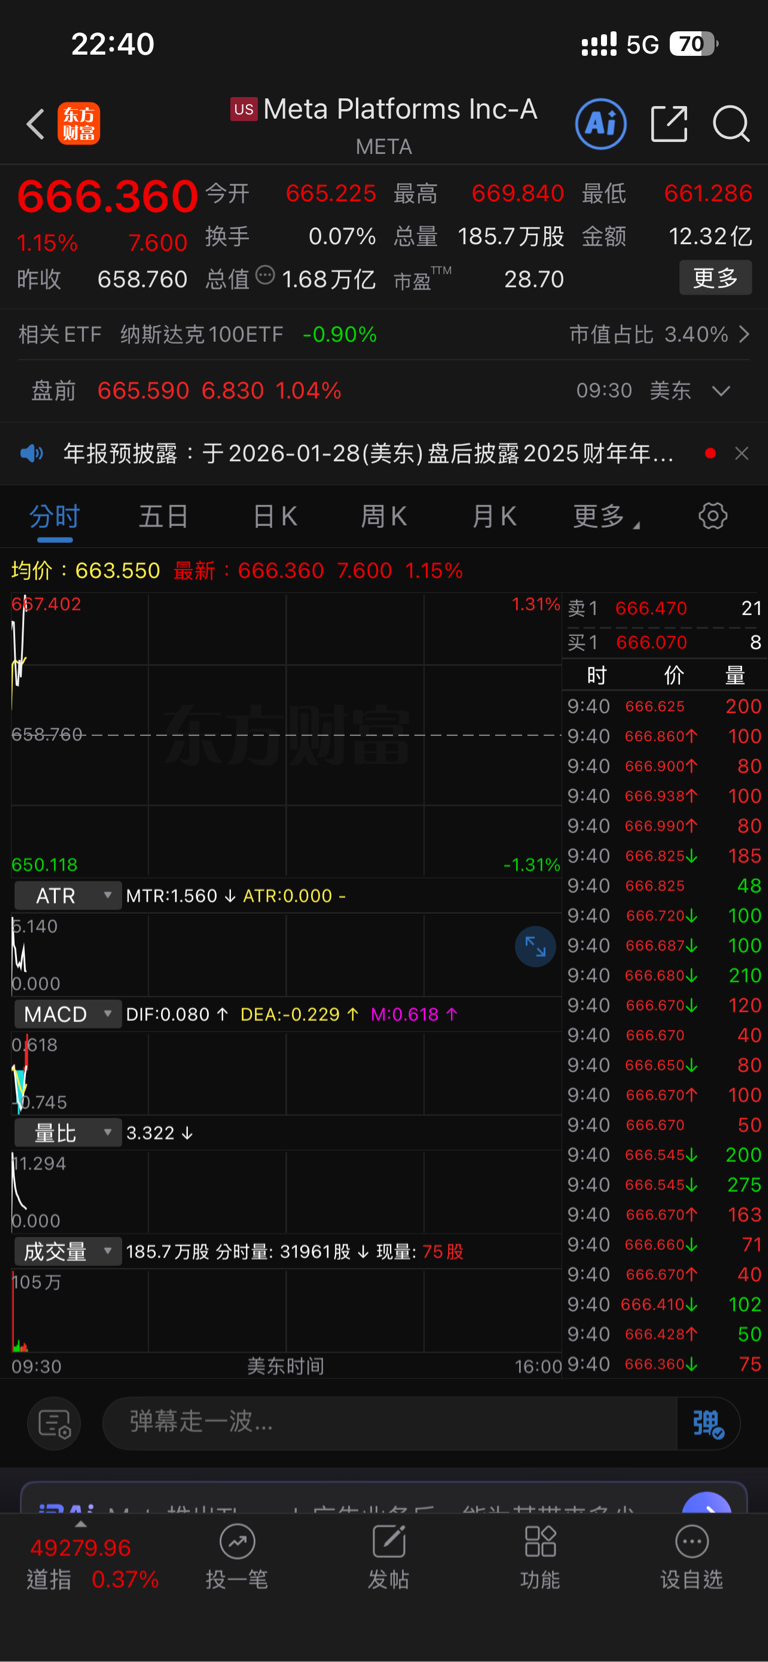Tap the share export icon
Screen dimensions: 768x1662
coord(669,124)
